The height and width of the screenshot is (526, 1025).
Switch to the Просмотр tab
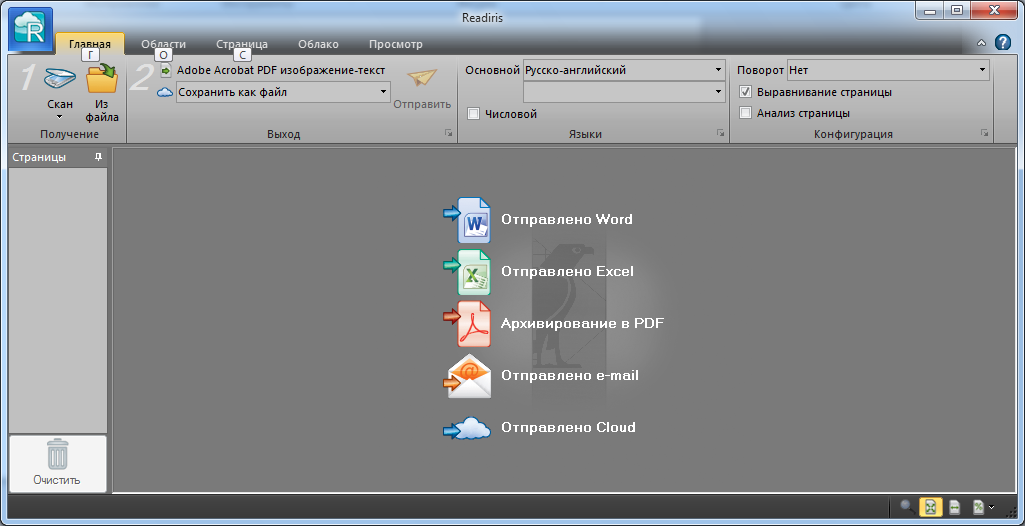[x=395, y=44]
